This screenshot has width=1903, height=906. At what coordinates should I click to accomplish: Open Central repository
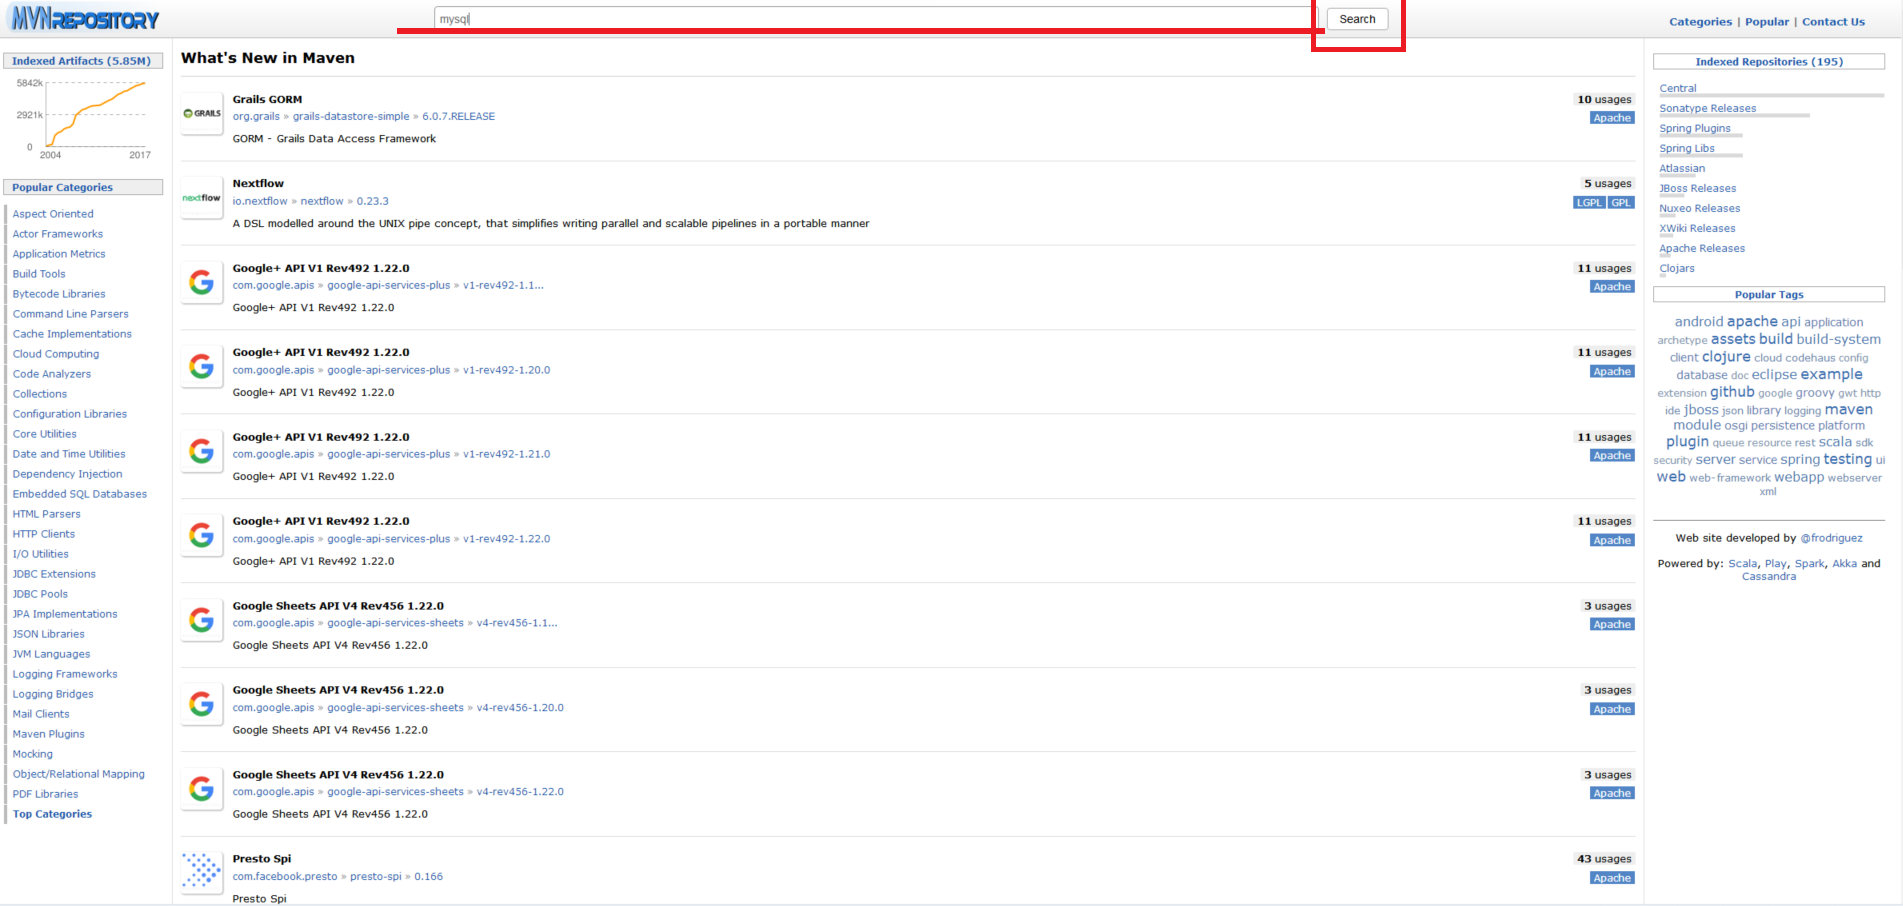tap(1678, 89)
